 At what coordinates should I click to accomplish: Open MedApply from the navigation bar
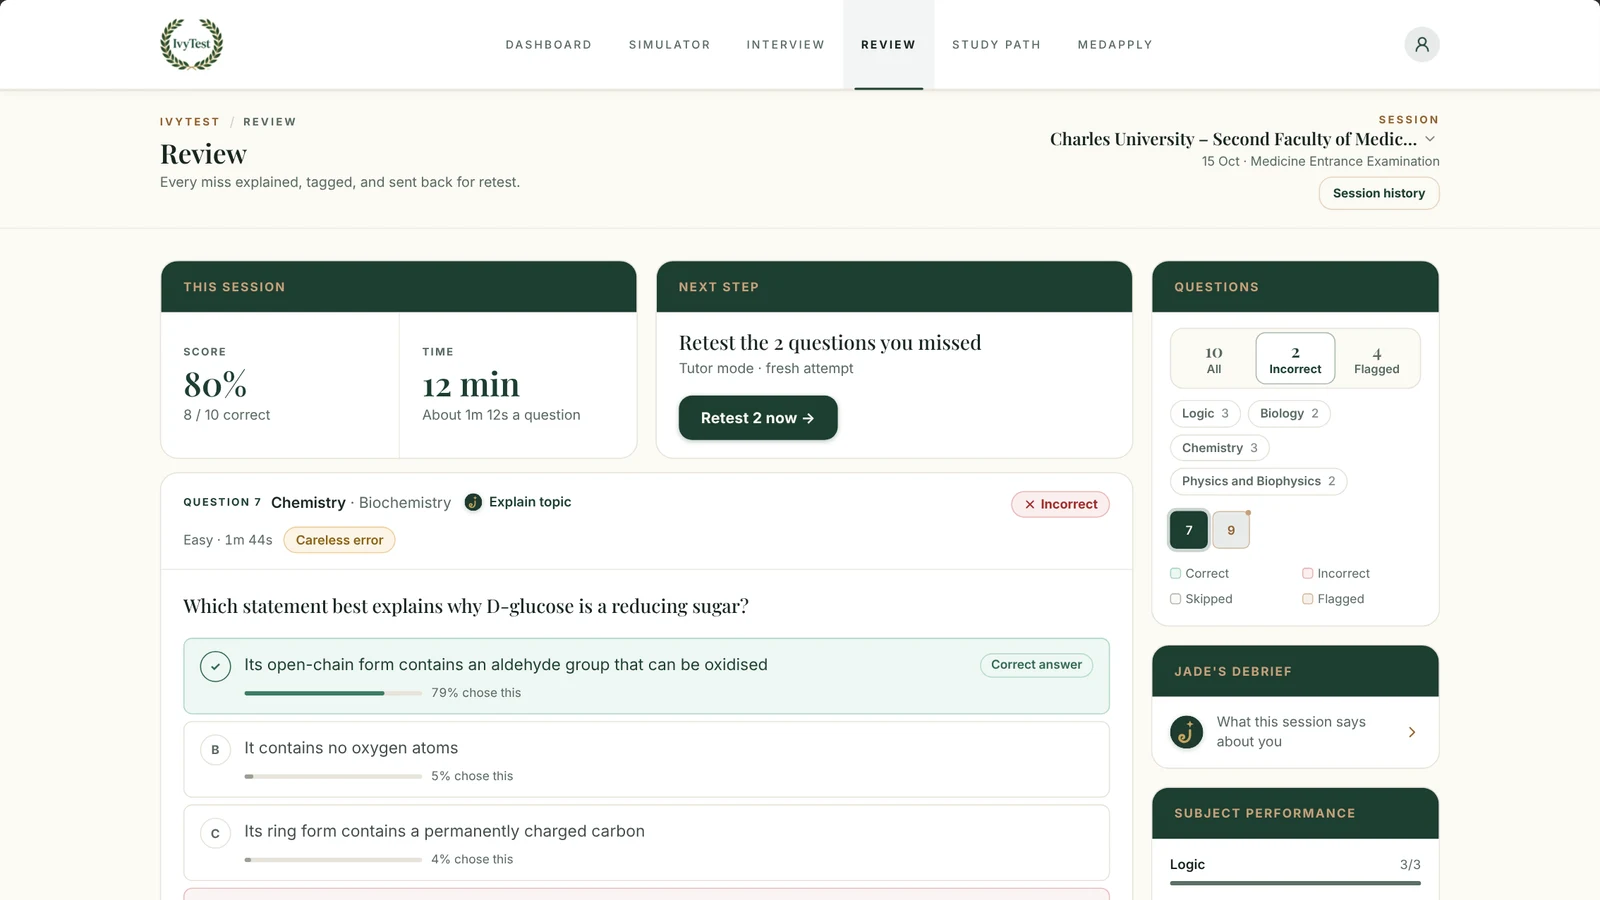point(1115,45)
